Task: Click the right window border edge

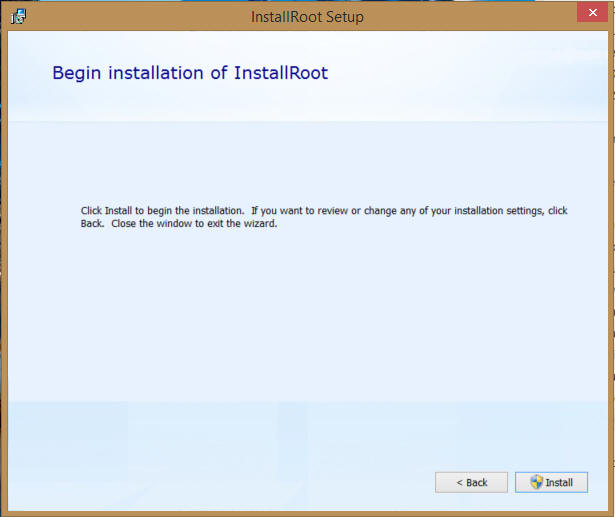Action: point(610,260)
